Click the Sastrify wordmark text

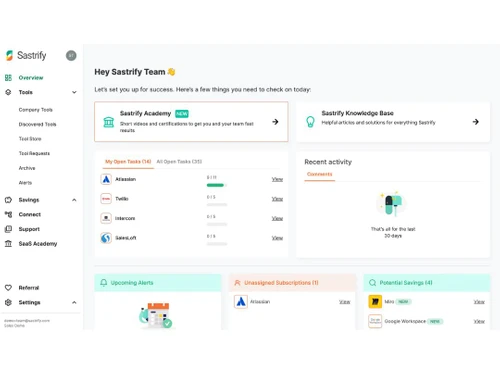[x=32, y=55]
